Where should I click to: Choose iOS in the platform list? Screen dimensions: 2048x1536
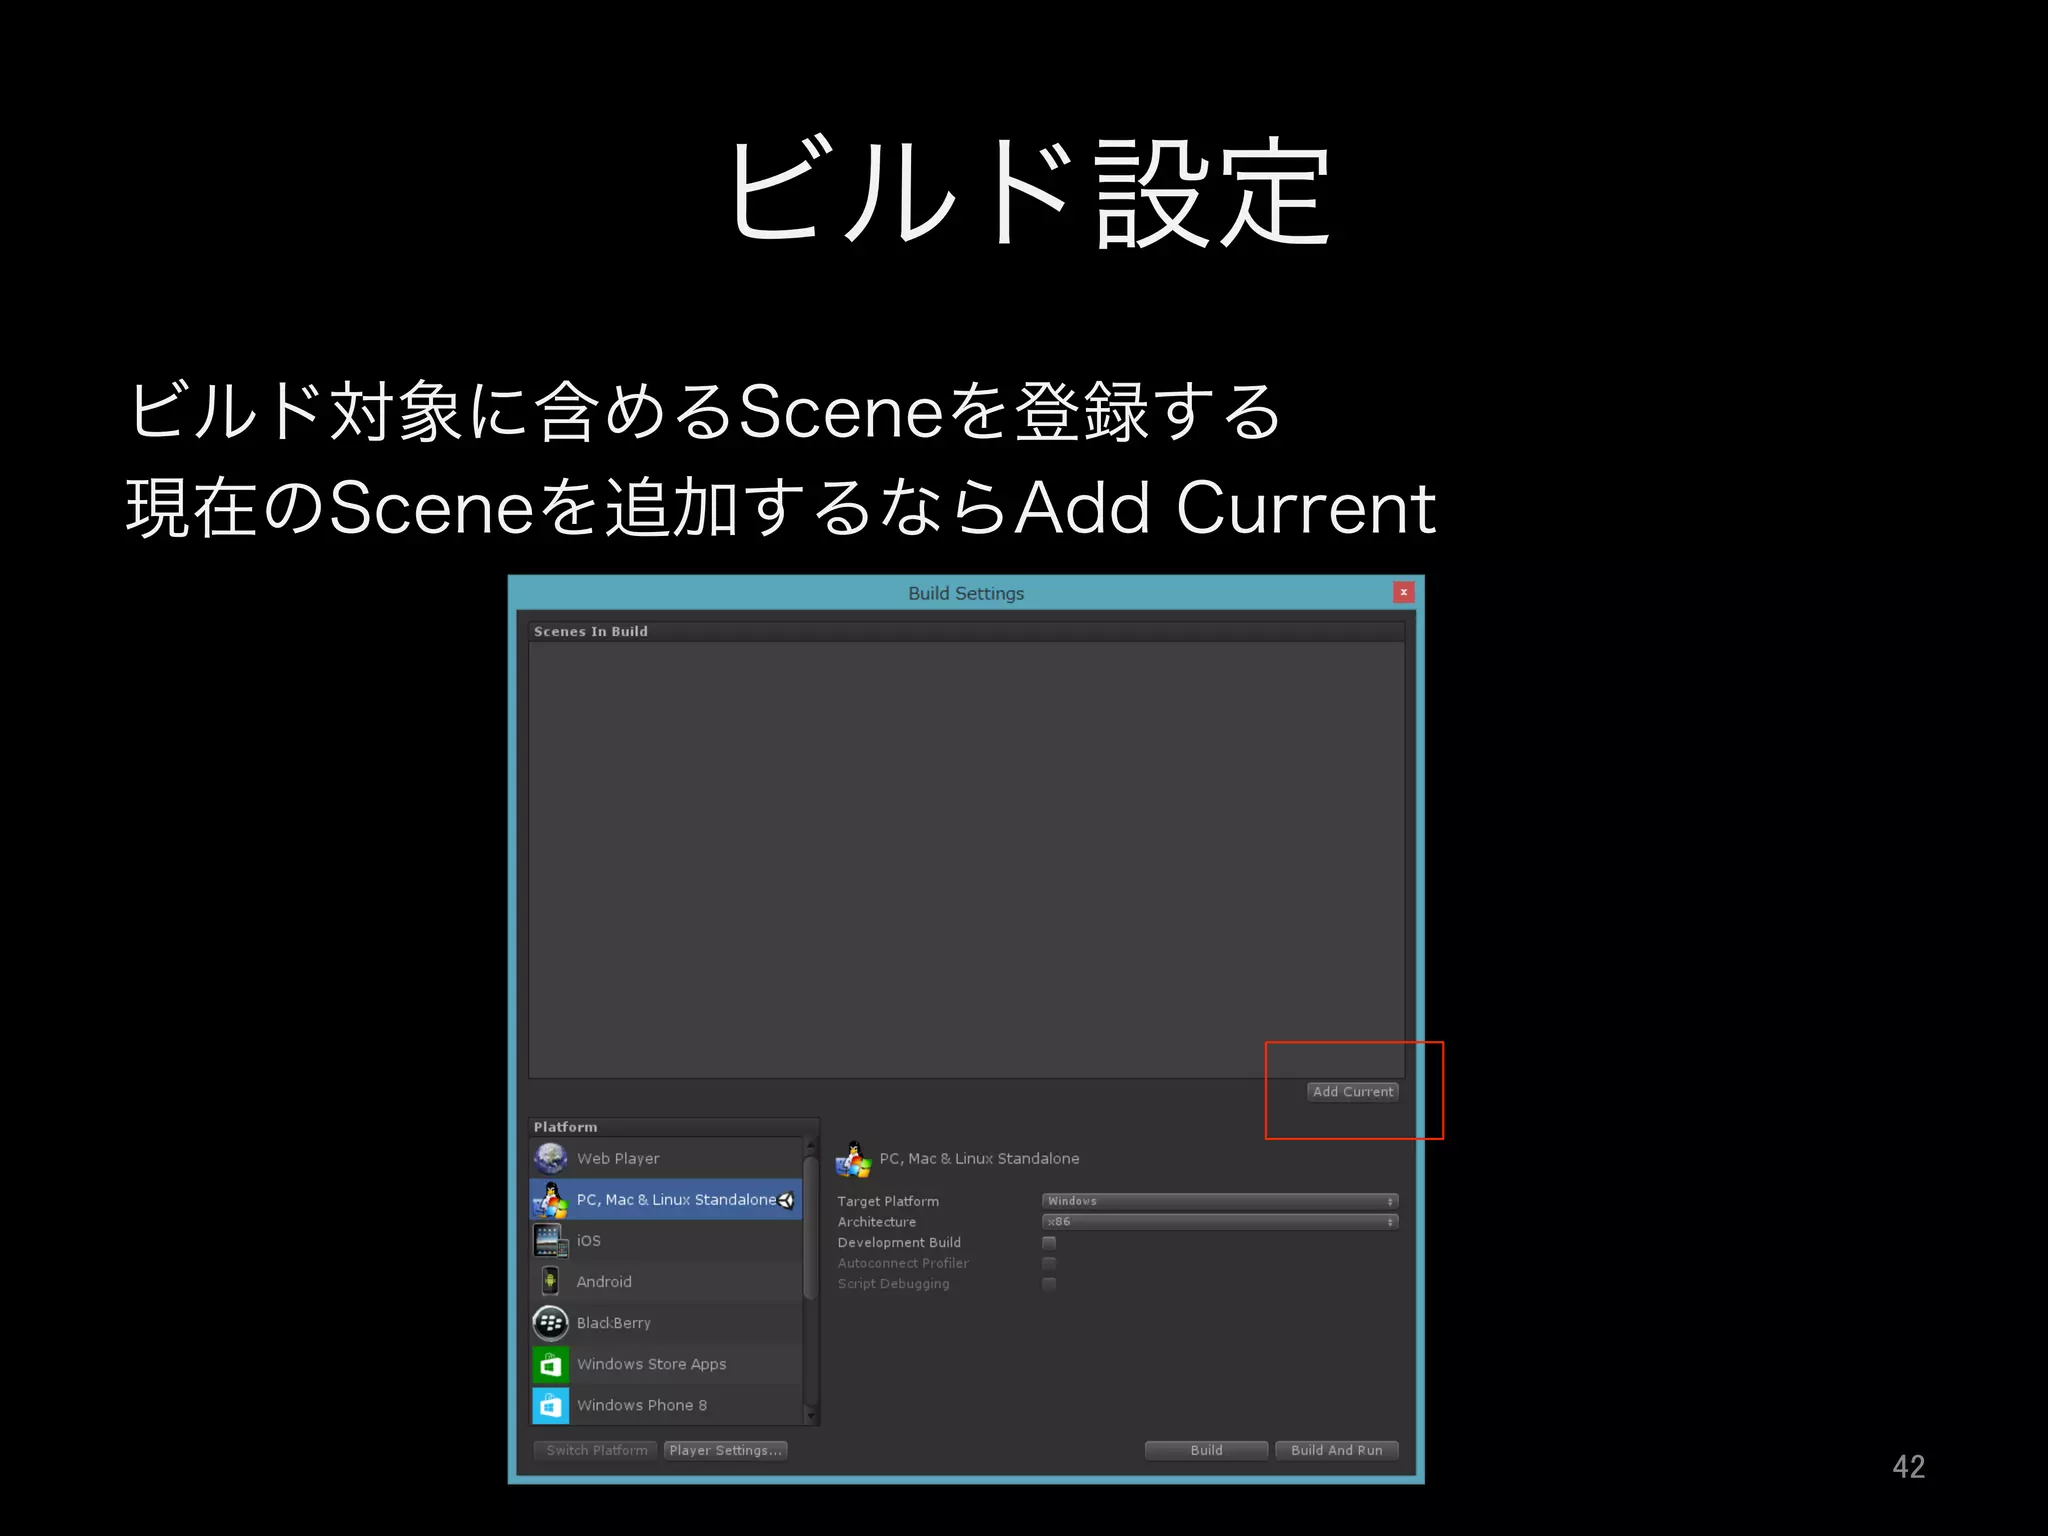(666, 1241)
